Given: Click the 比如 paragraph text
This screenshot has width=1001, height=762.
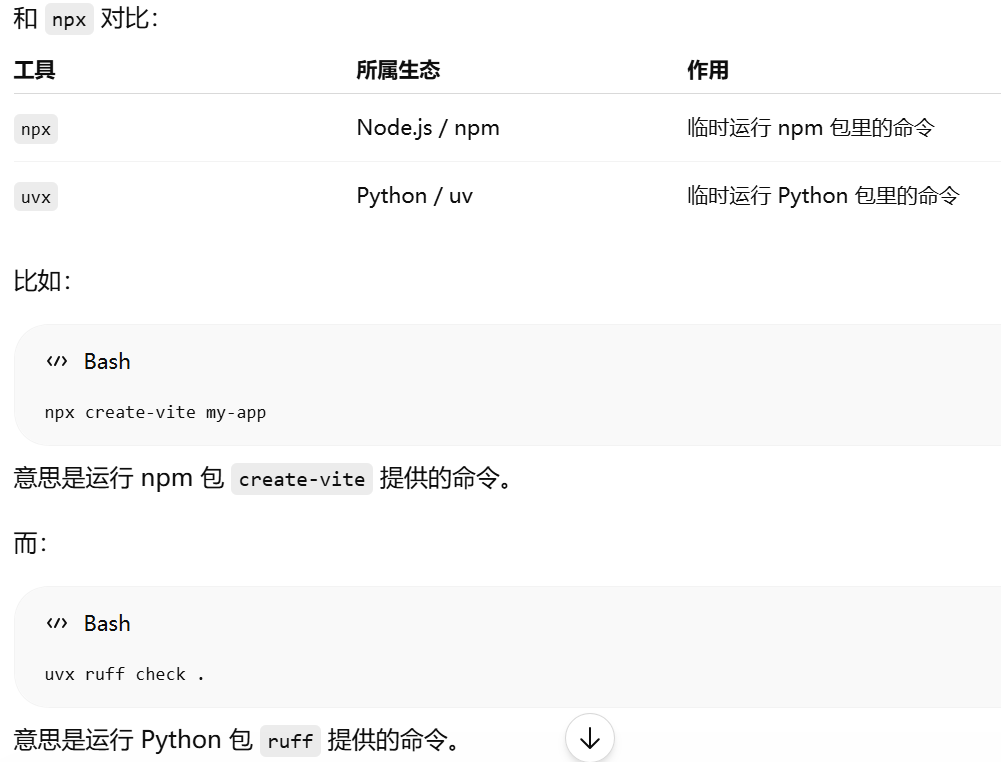Looking at the screenshot, I should (42, 281).
